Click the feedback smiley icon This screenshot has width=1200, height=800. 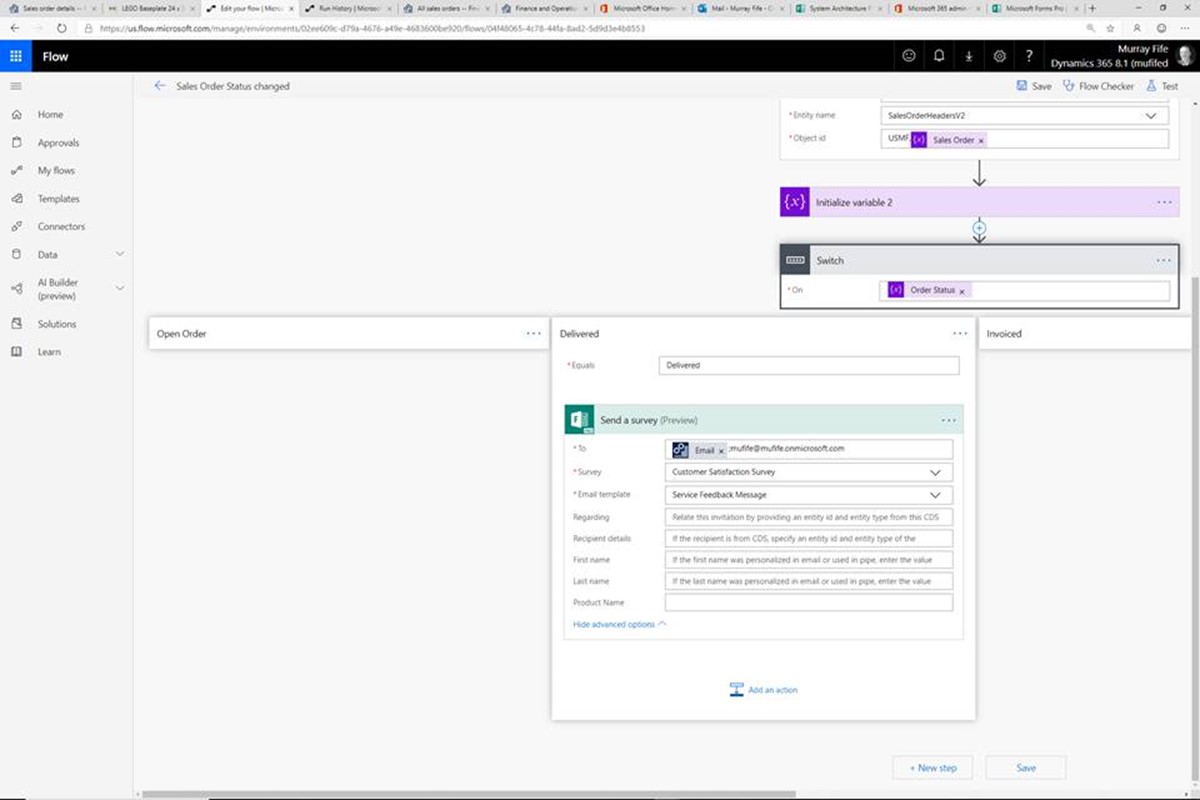(x=908, y=56)
